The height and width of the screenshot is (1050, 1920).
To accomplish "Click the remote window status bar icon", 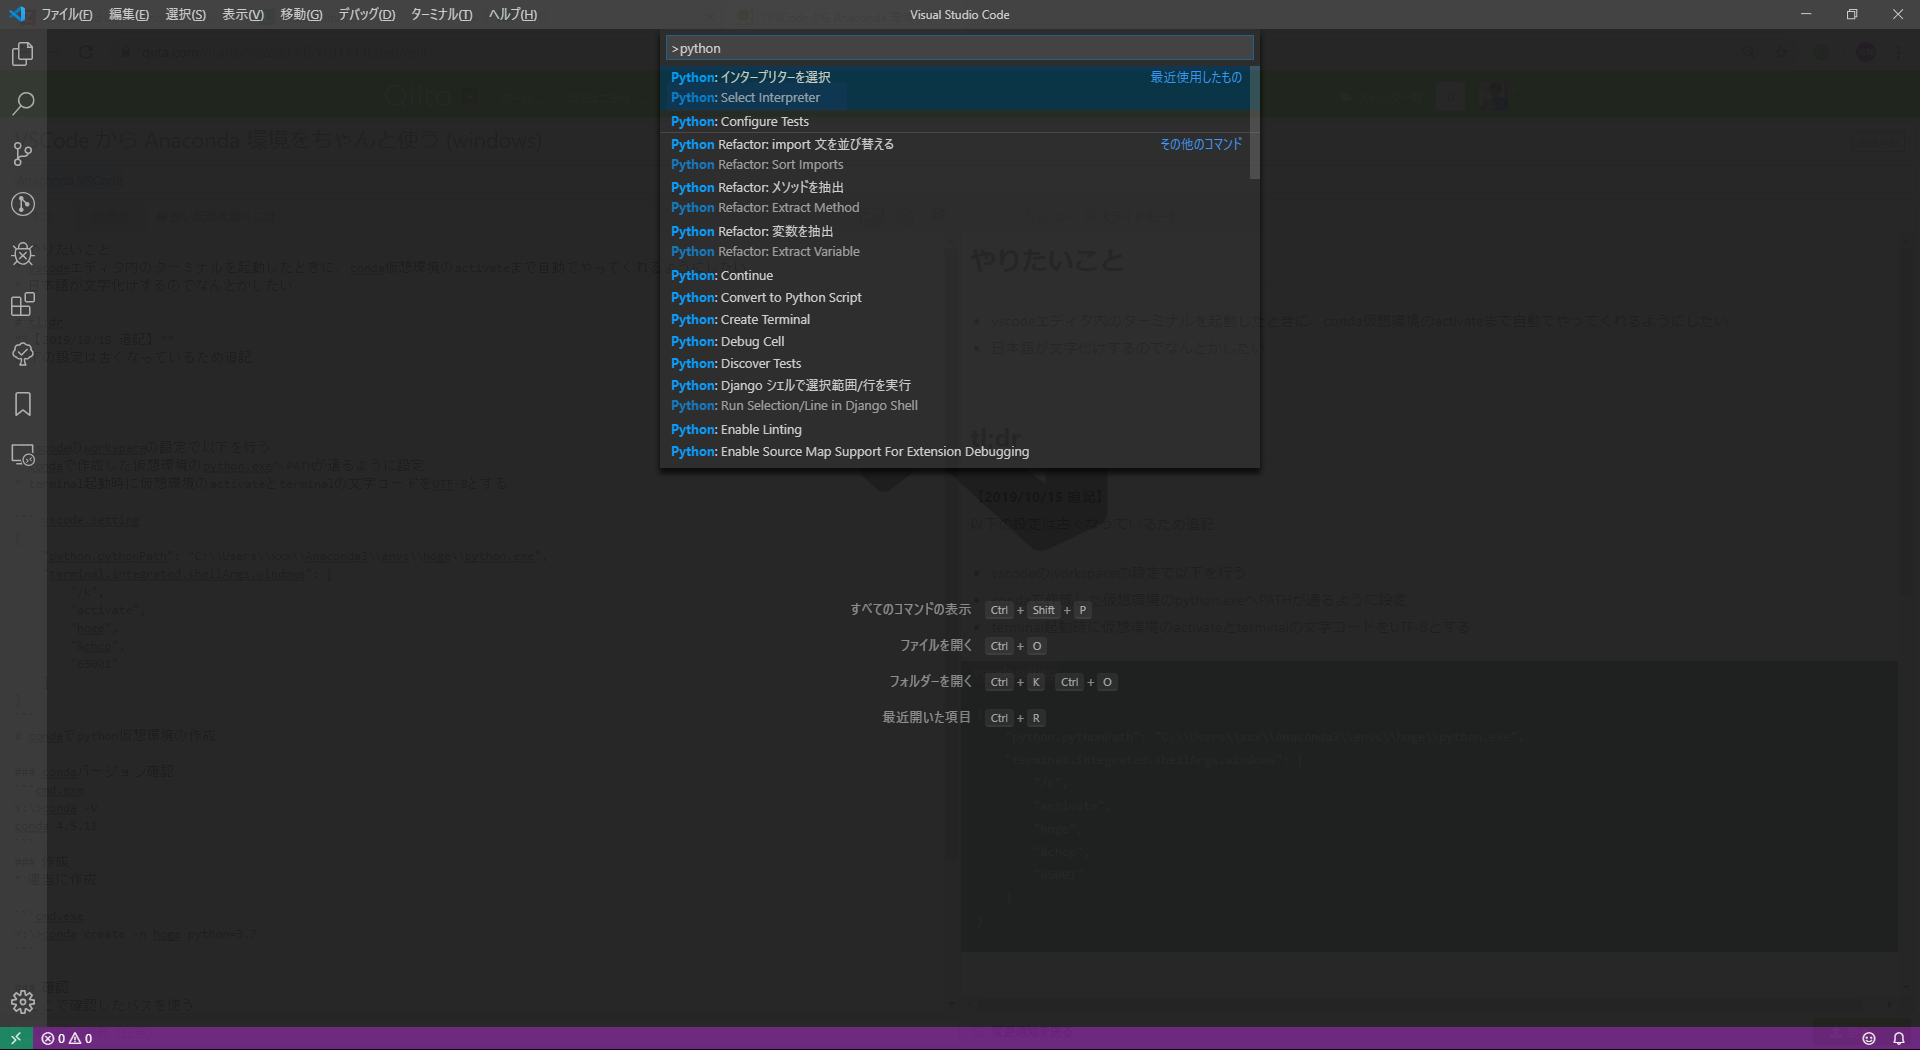I will pyautogui.click(x=16, y=1038).
